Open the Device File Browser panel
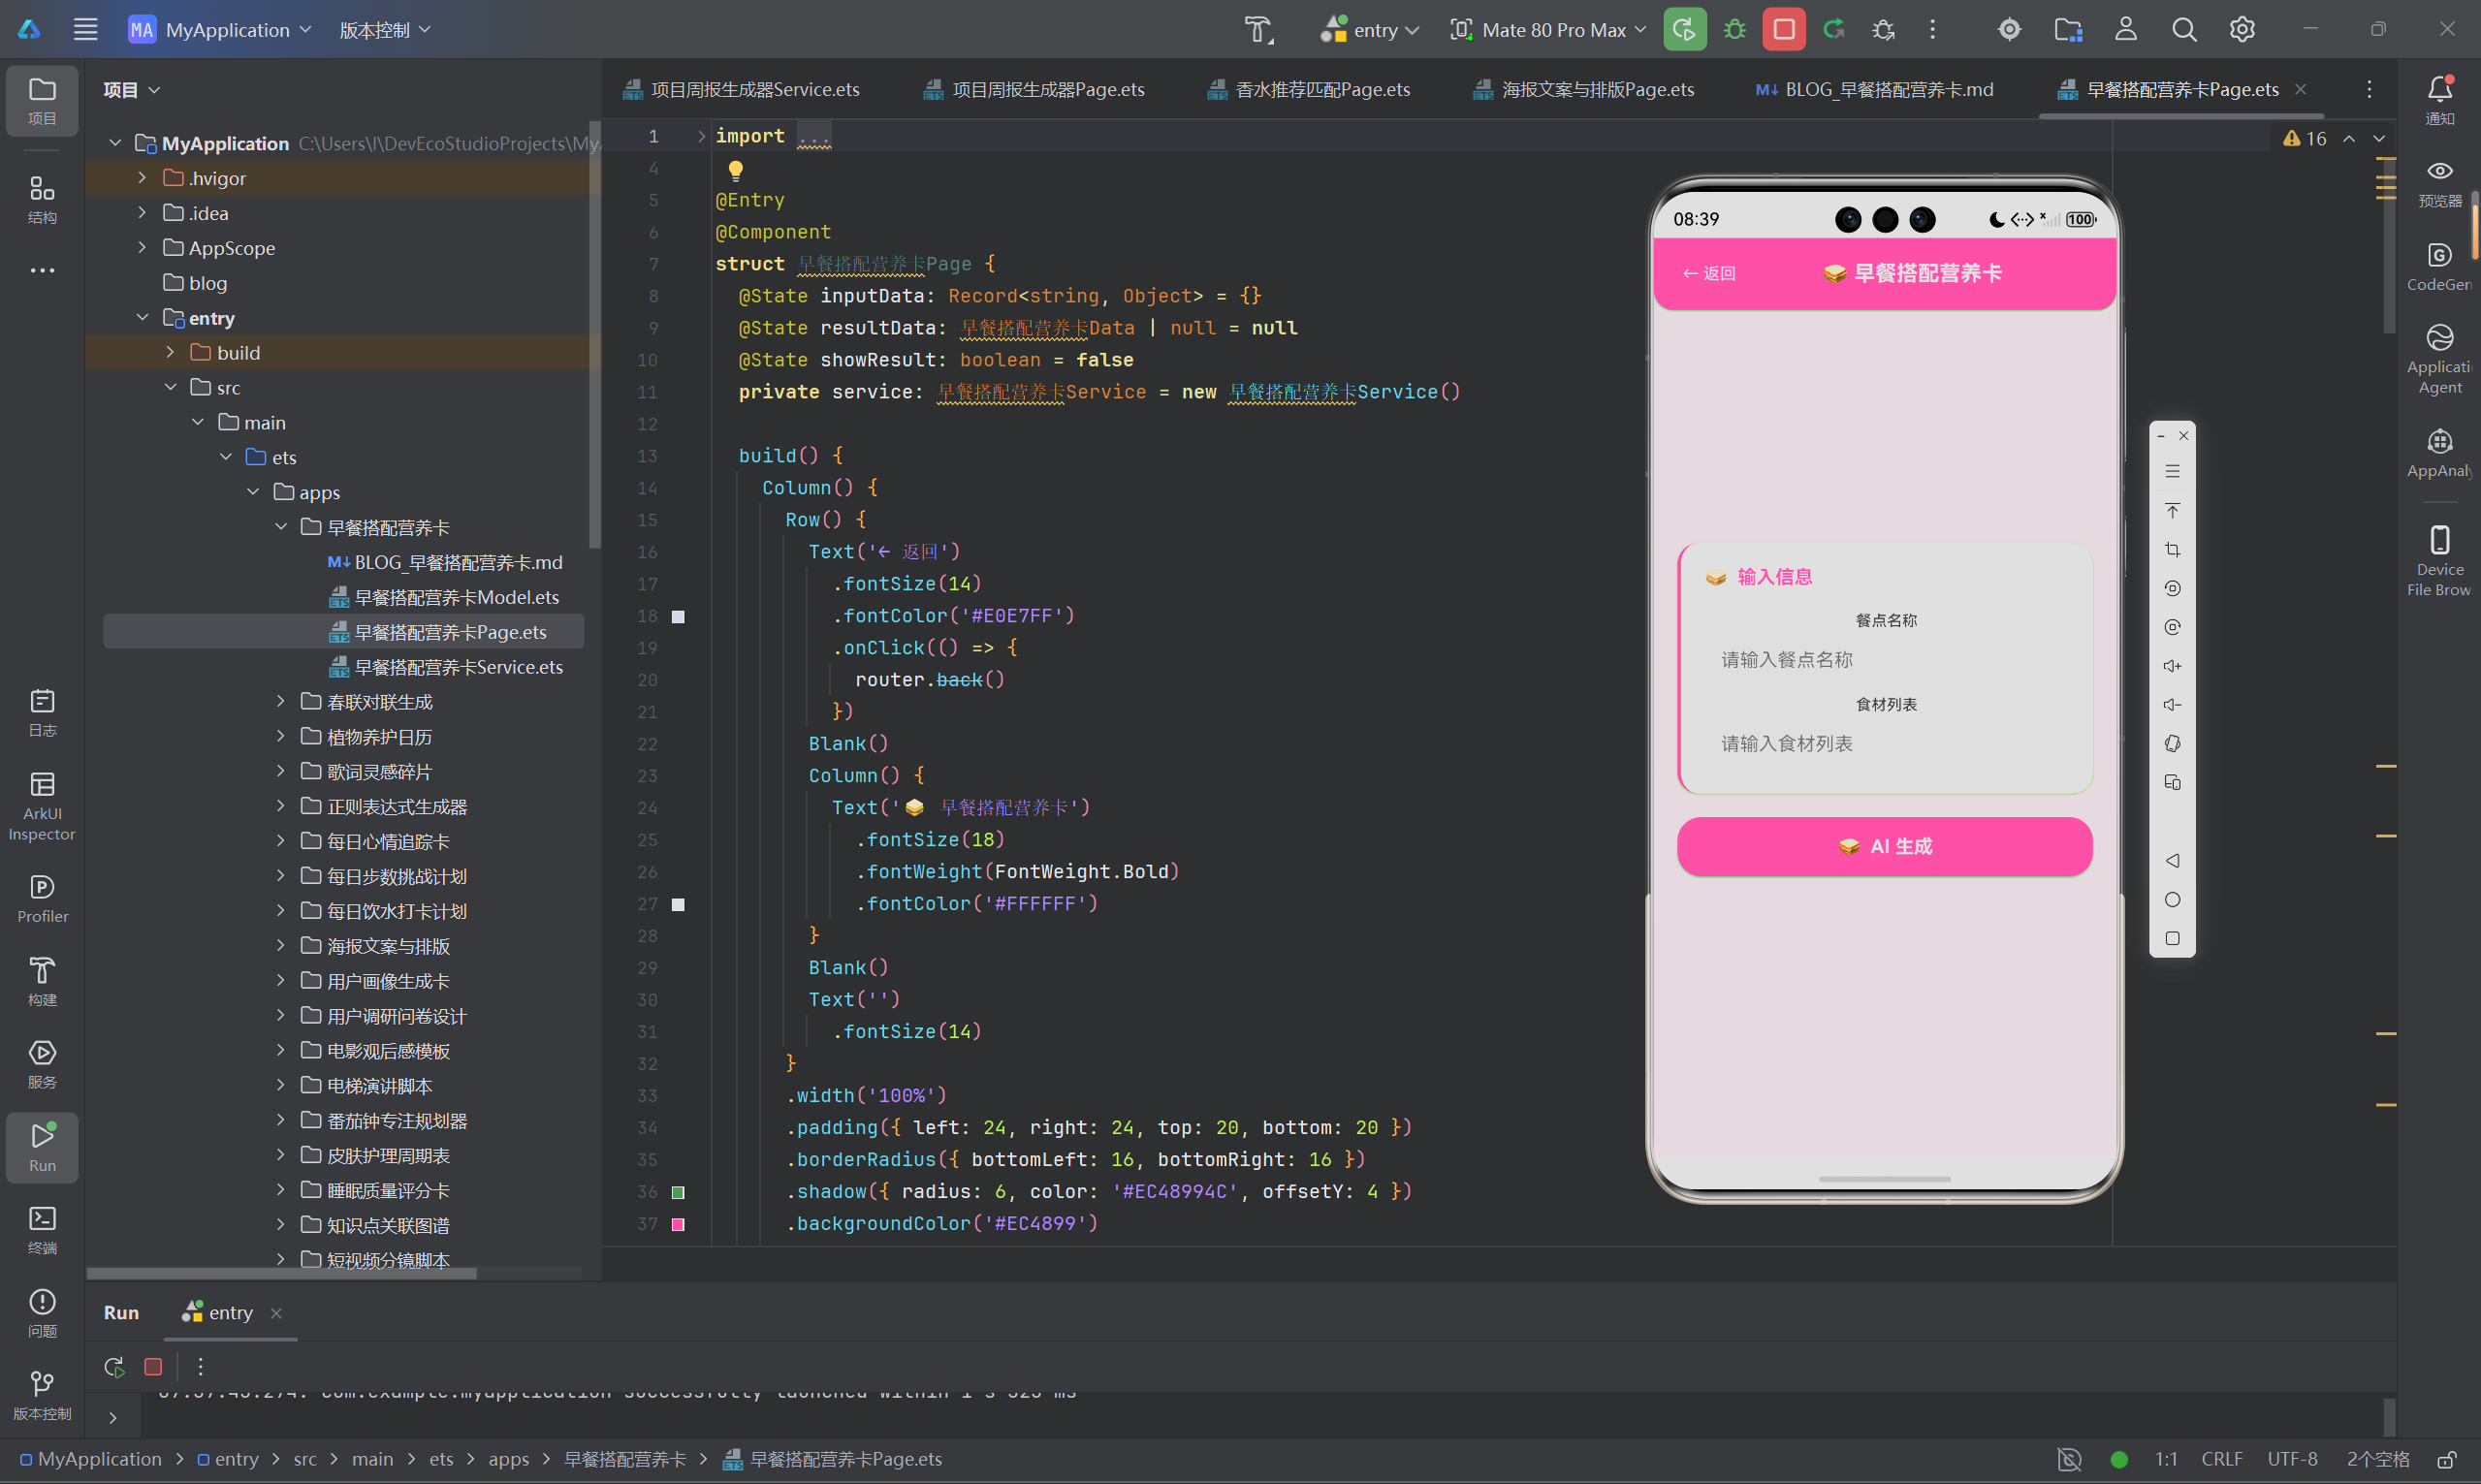Screen dimensions: 2481x1484 click(2439, 560)
